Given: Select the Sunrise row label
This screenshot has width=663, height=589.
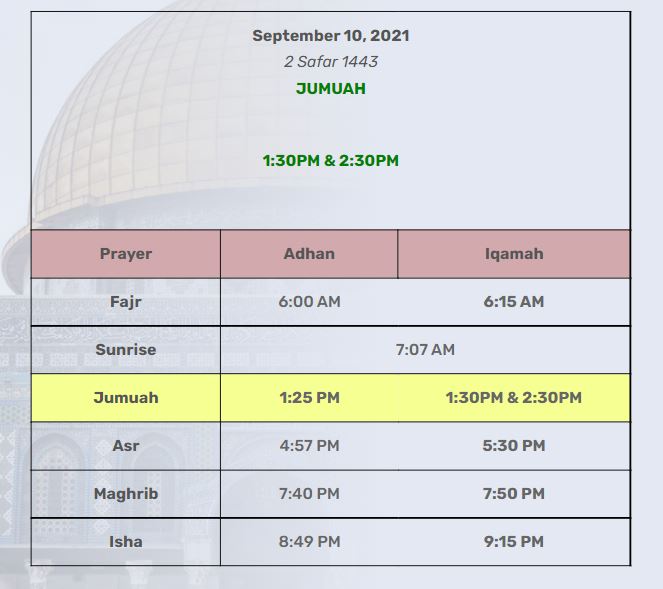Looking at the screenshot, I should click(126, 350).
